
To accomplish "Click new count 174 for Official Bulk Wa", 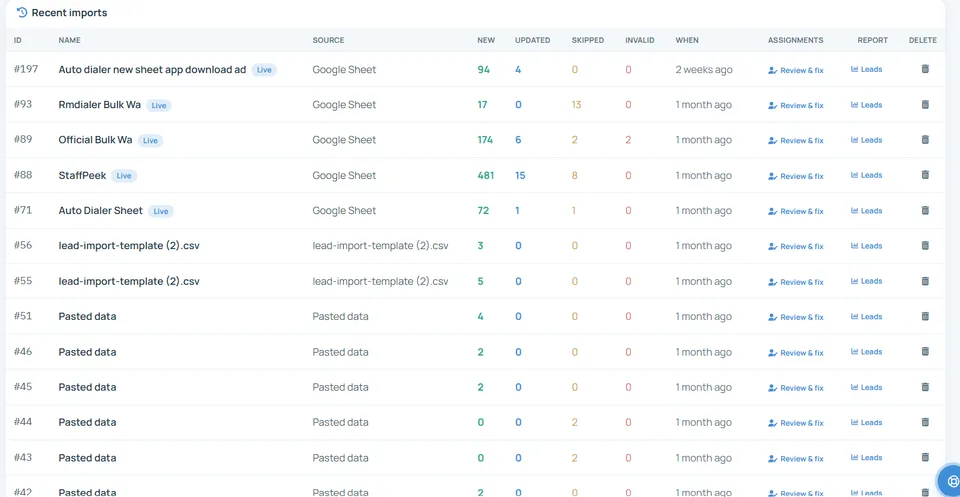I will pyautogui.click(x=485, y=140).
